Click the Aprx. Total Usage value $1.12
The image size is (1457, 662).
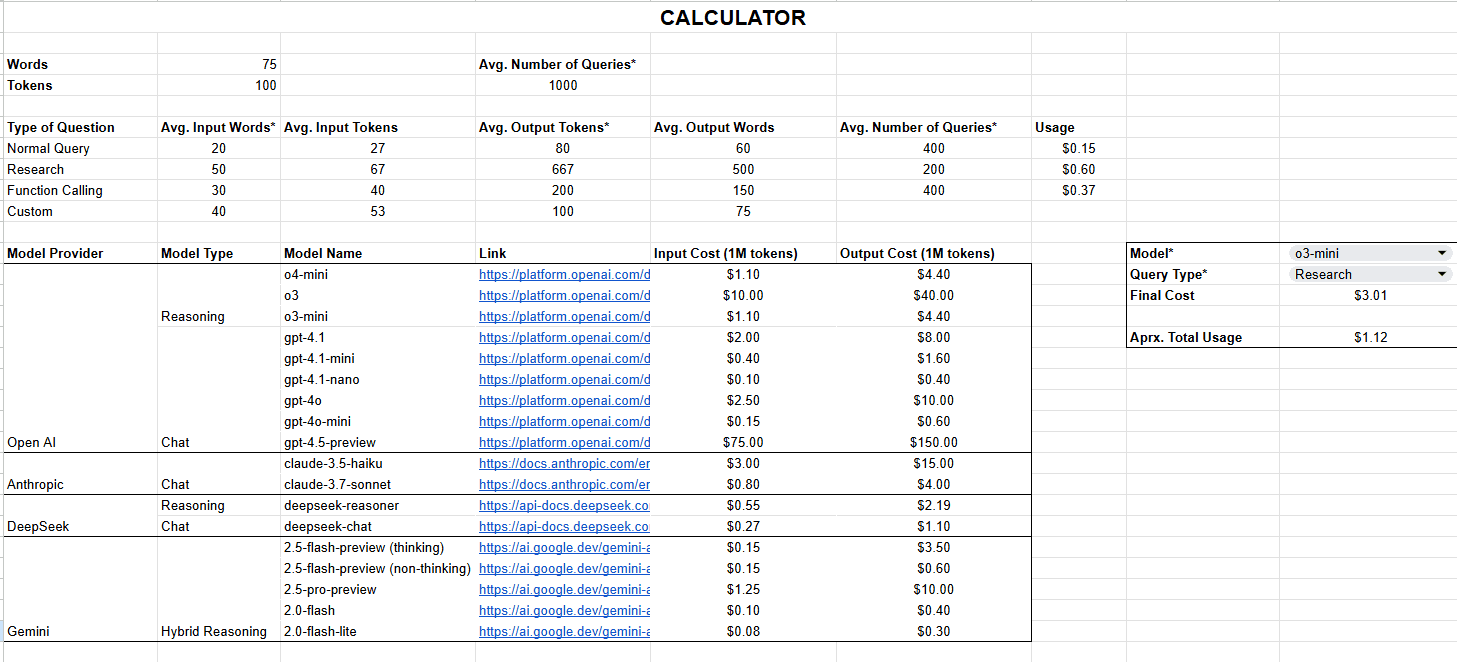[1370, 337]
